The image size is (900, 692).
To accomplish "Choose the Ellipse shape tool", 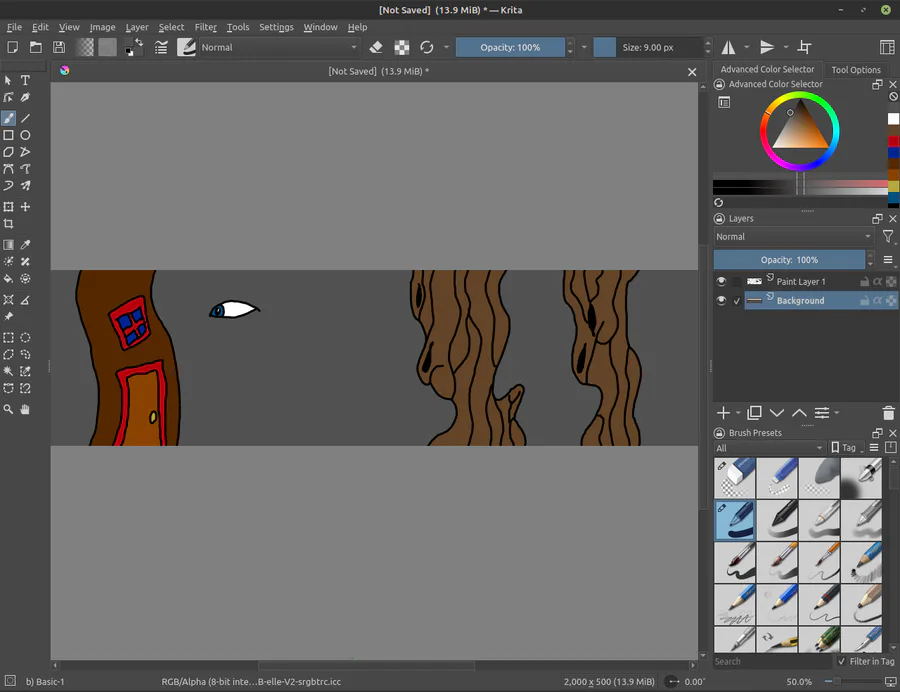I will click(x=26, y=135).
